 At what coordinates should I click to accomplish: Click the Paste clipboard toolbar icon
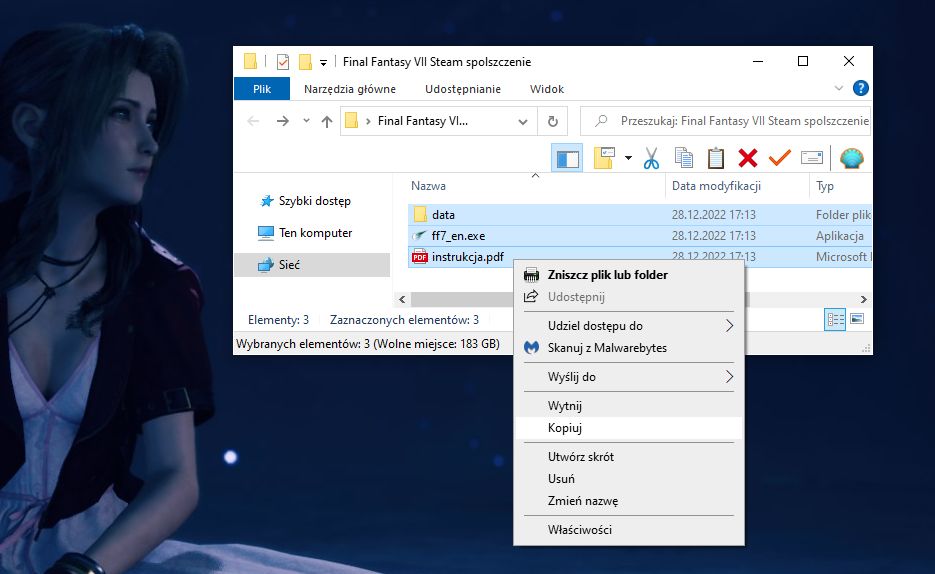(716, 158)
